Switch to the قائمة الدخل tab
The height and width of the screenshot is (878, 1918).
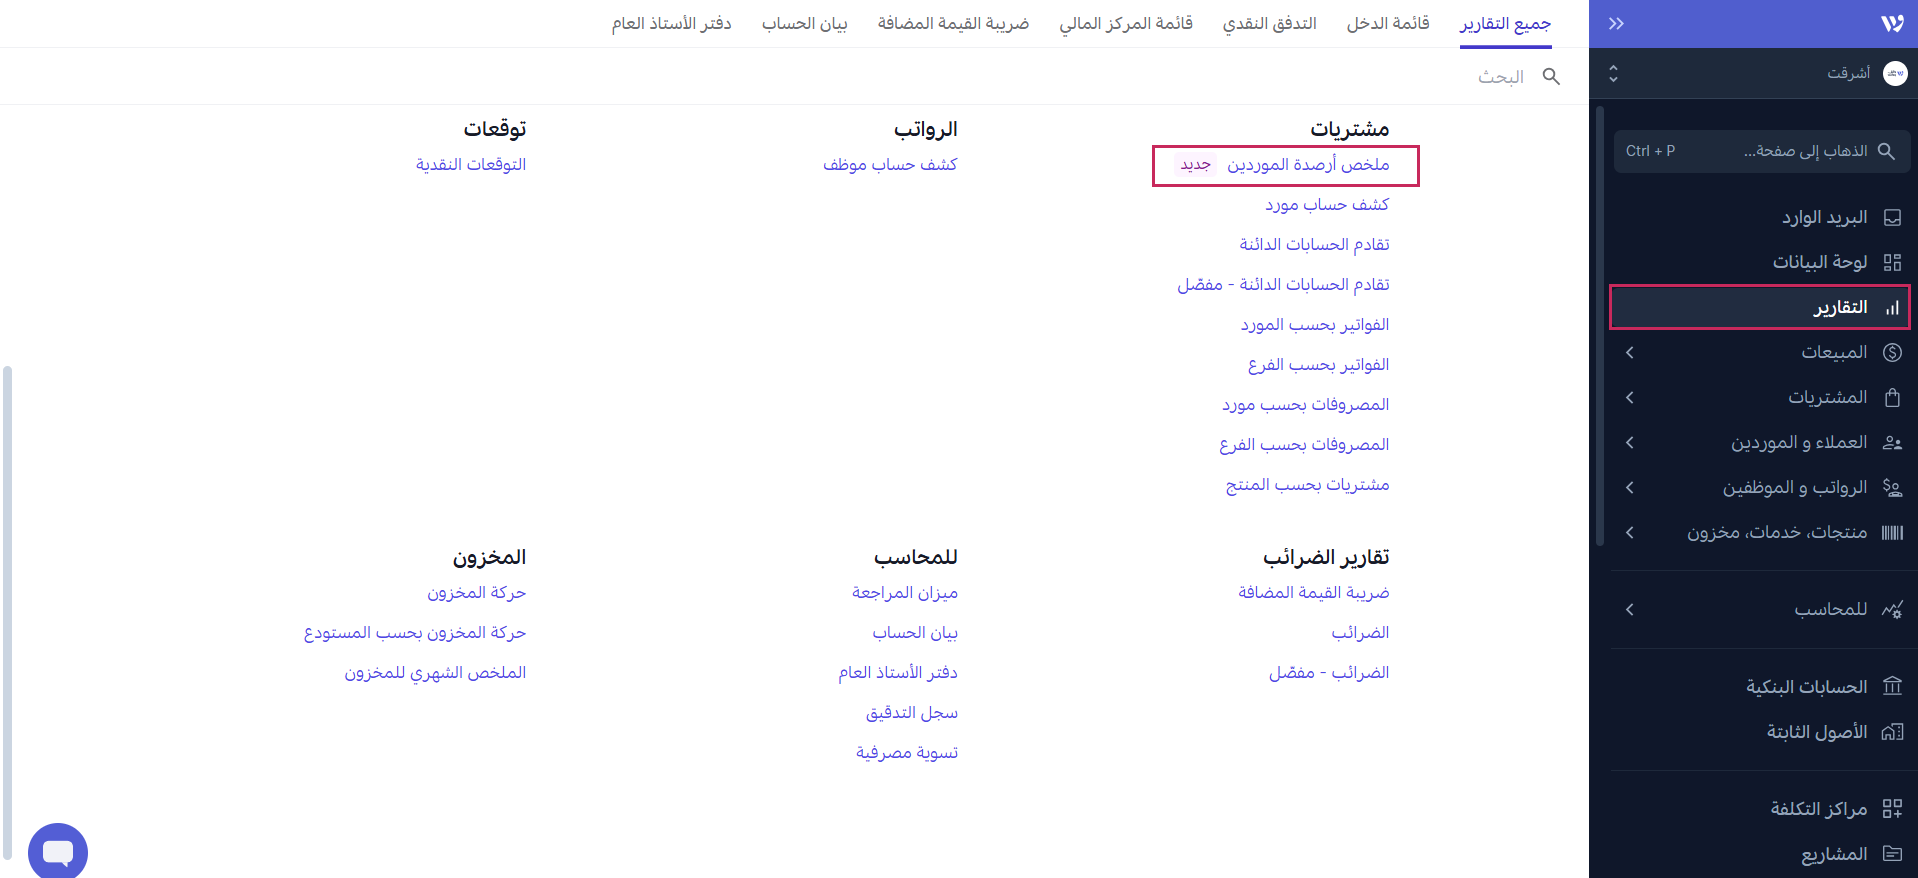pos(1387,24)
